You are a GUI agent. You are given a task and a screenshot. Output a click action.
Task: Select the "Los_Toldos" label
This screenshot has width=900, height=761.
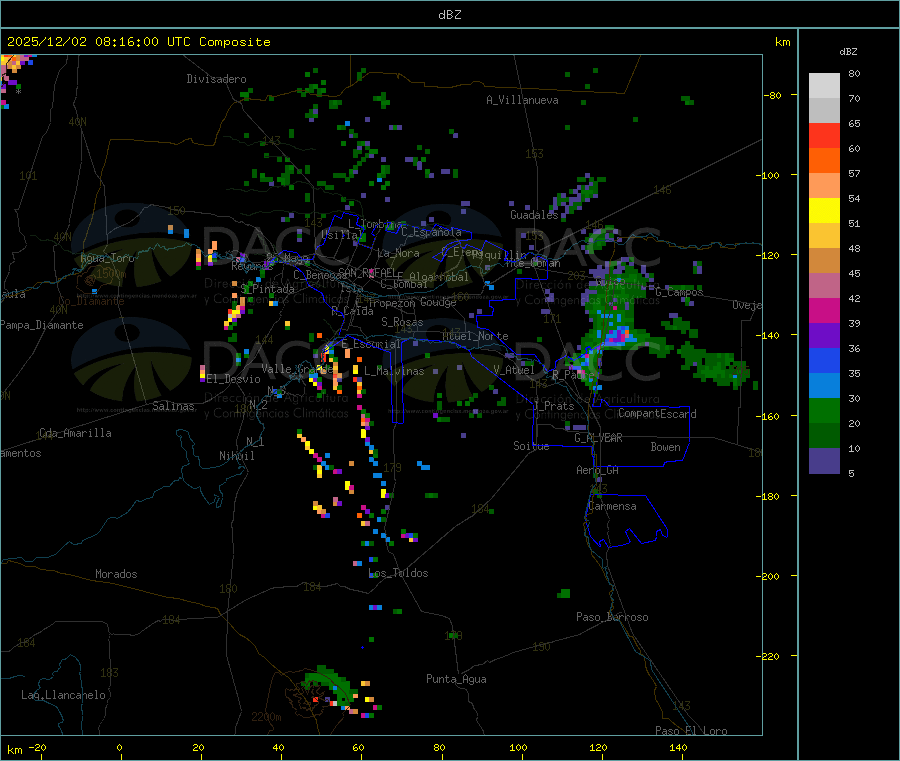398,573
